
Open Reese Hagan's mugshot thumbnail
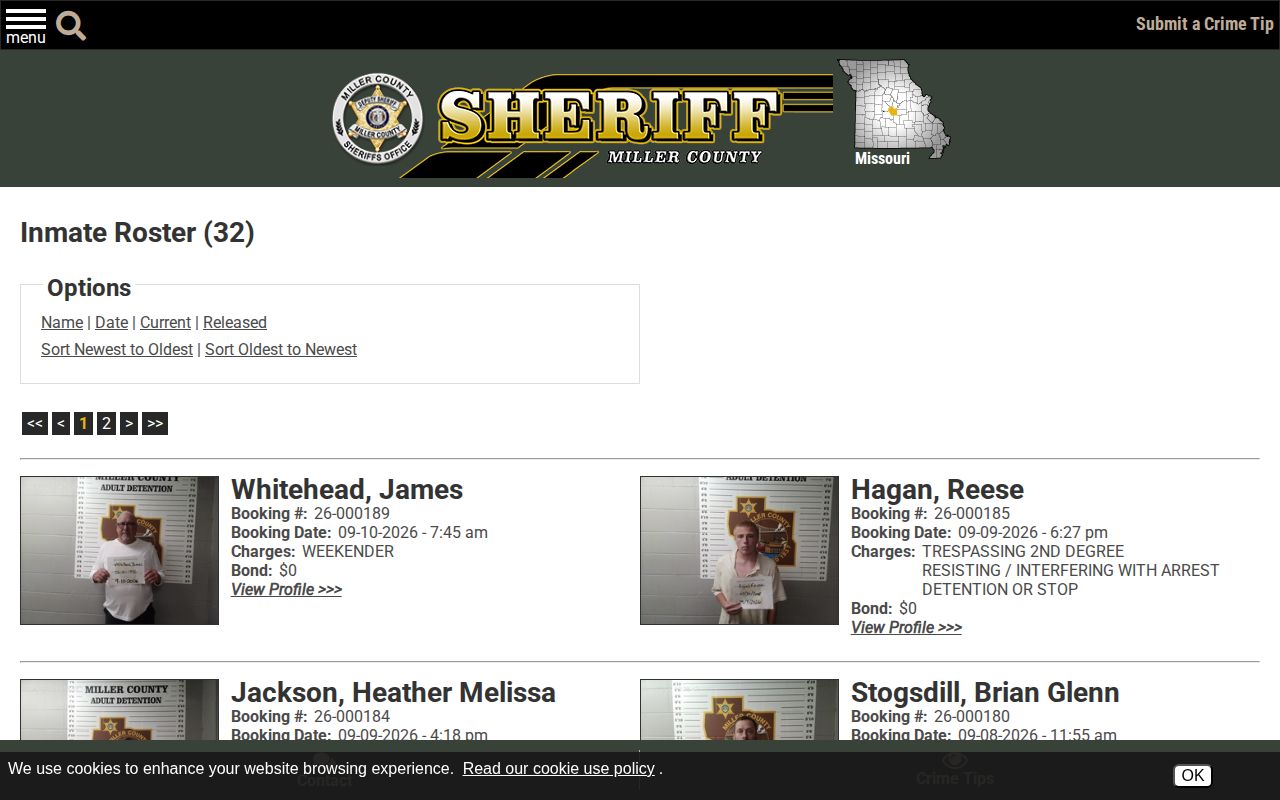coord(739,550)
